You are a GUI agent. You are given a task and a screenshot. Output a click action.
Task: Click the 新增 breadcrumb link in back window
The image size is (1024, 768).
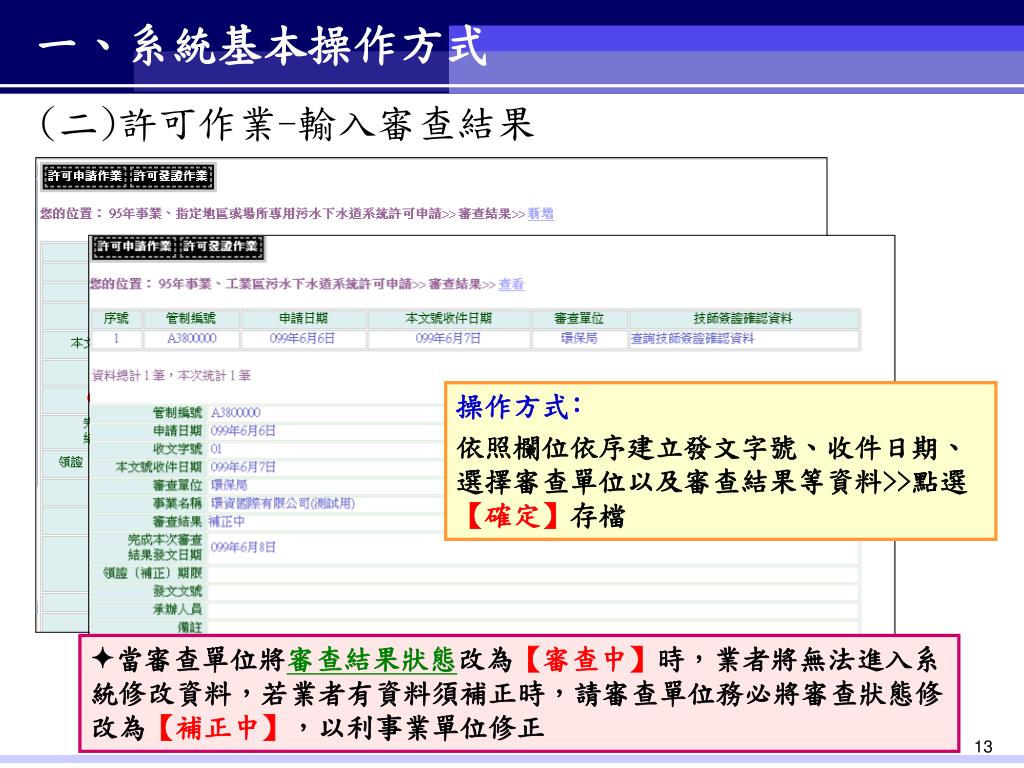541,214
